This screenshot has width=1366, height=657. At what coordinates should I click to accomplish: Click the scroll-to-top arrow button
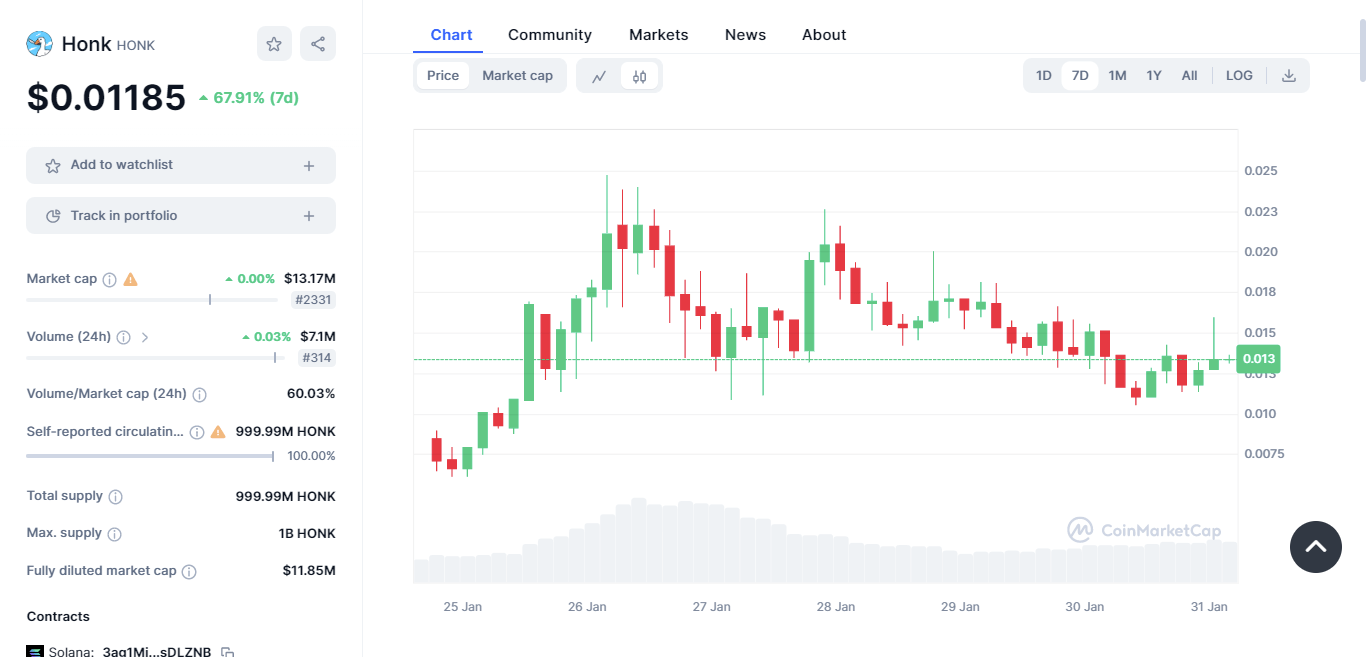tap(1316, 547)
